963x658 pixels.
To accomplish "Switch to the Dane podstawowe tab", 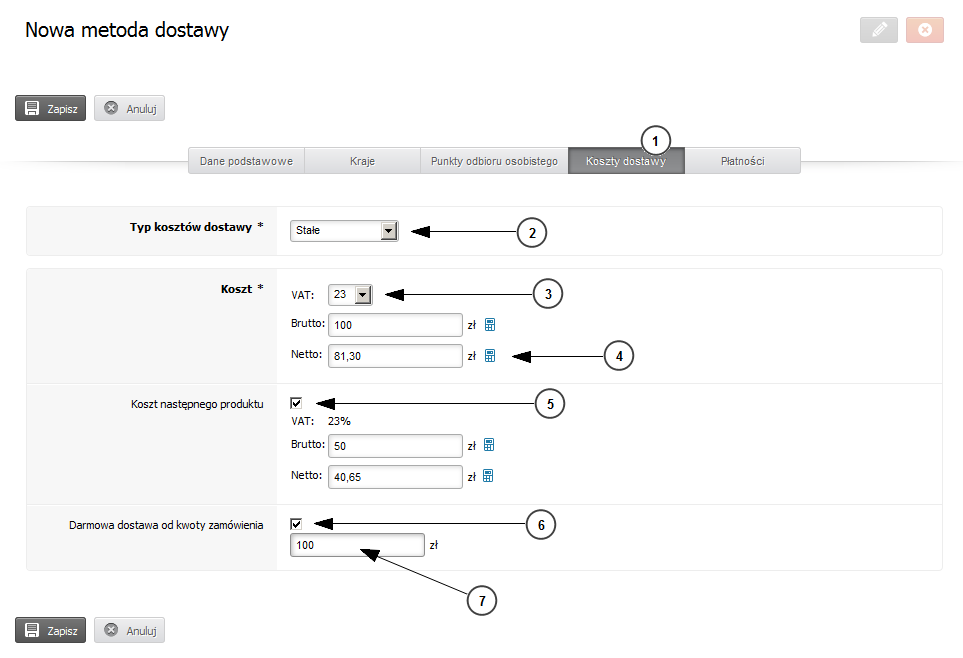I will point(246,161).
